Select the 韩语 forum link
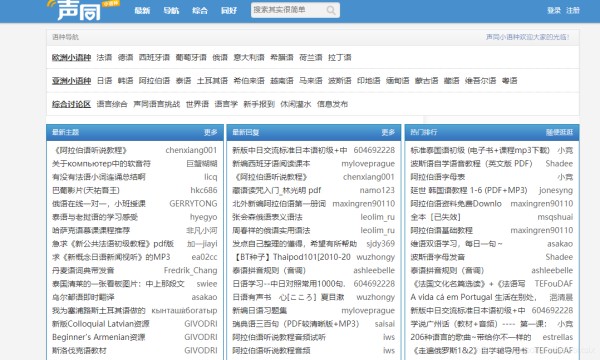600x360 pixels. [x=126, y=81]
